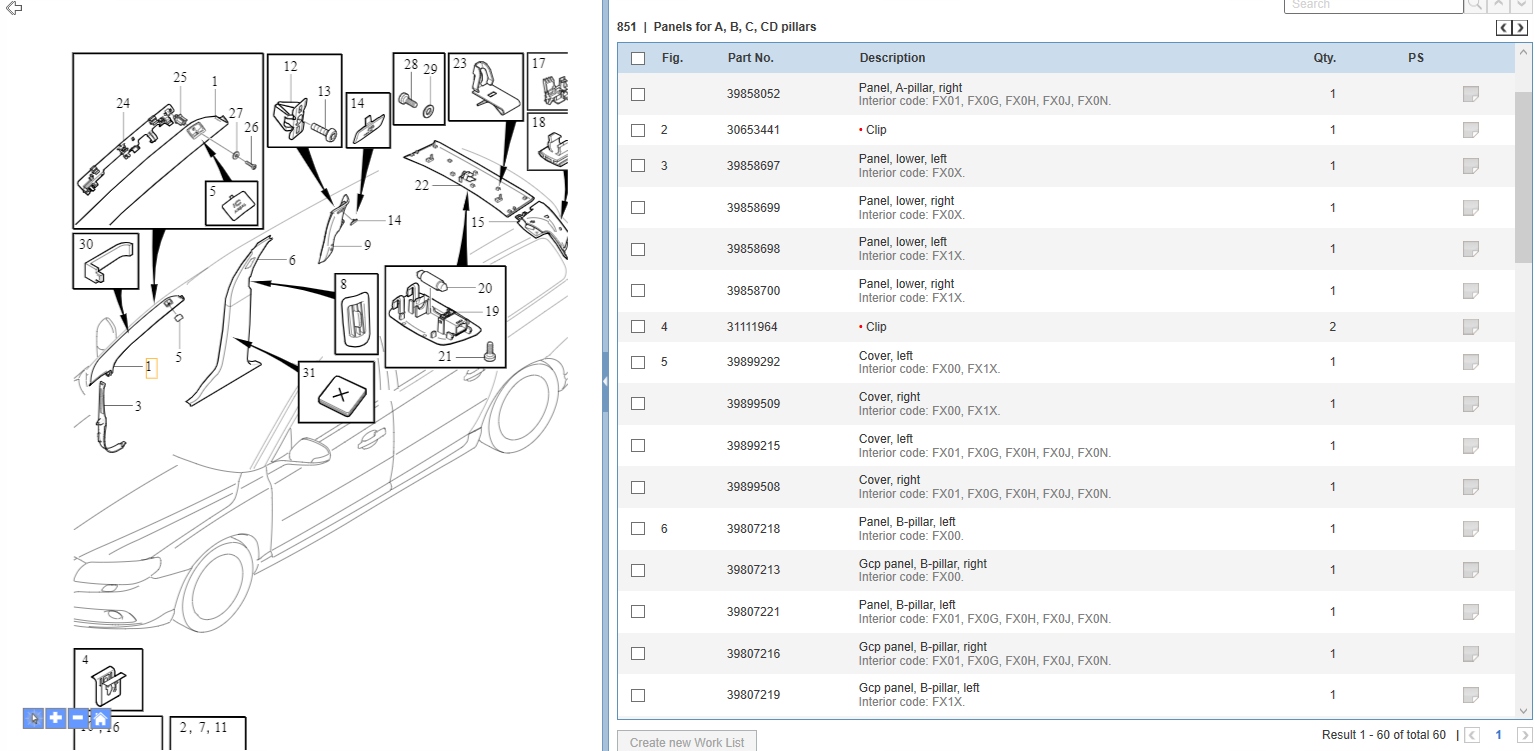Jump to first results page
This screenshot has height=751, width=1535.
[1472, 735]
